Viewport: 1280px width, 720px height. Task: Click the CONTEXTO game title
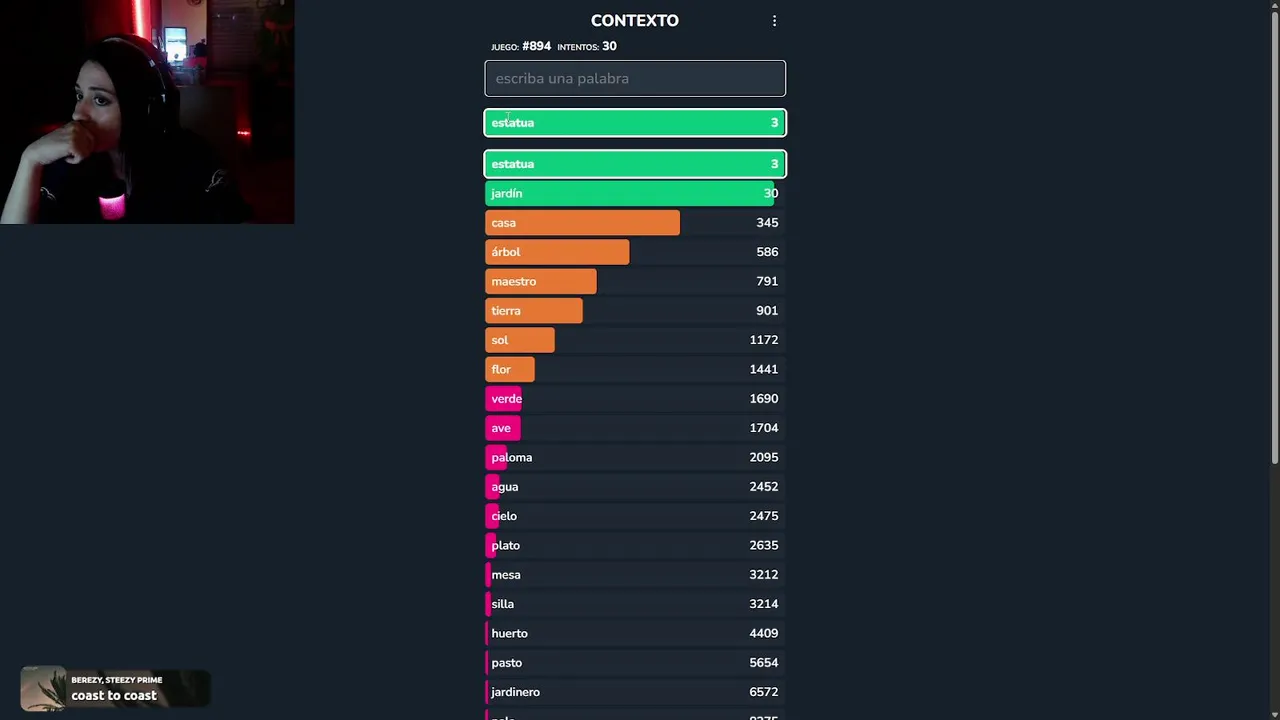(x=634, y=21)
